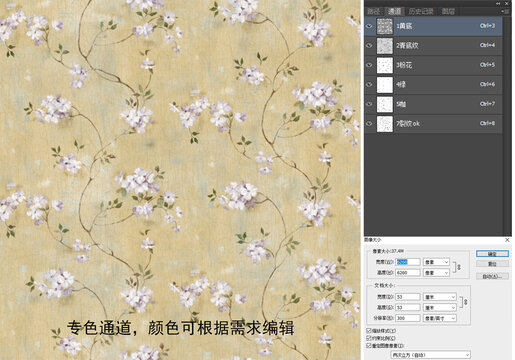Select the Ctrl+4 channel thumbnail
Image resolution: width=515 pixels, height=360 pixels.
coord(385,46)
